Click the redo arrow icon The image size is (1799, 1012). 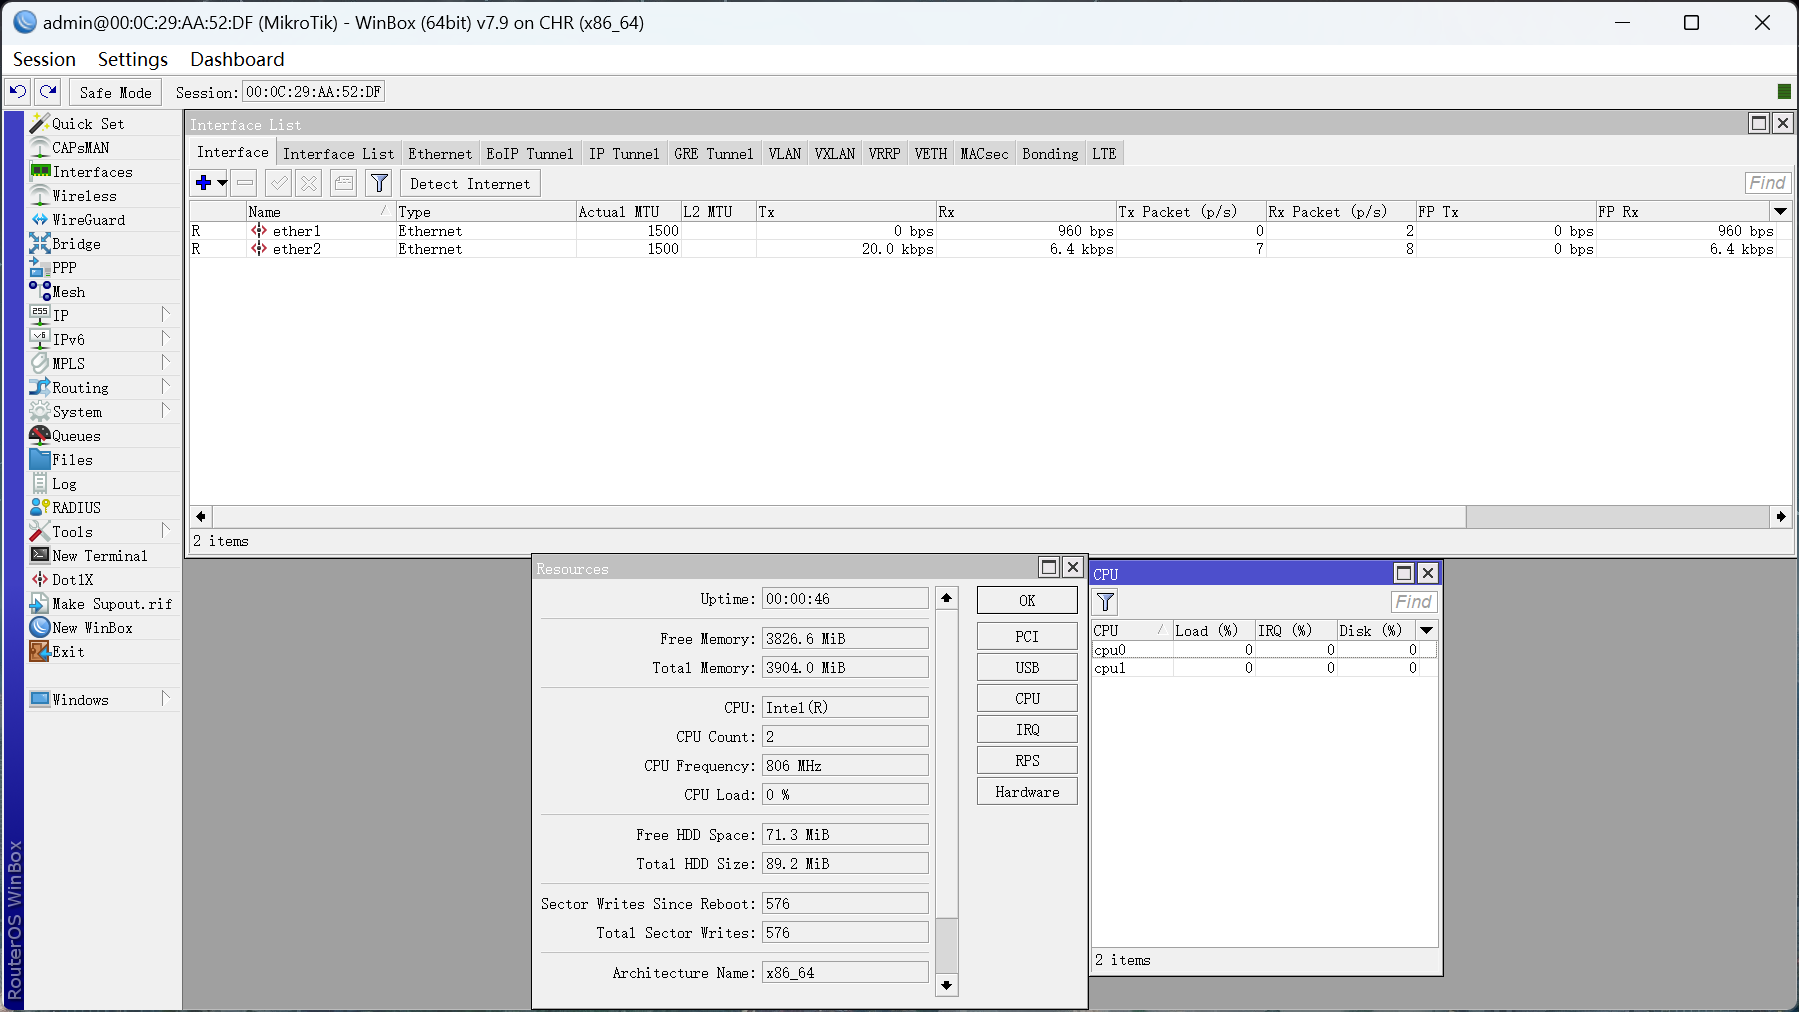48,92
